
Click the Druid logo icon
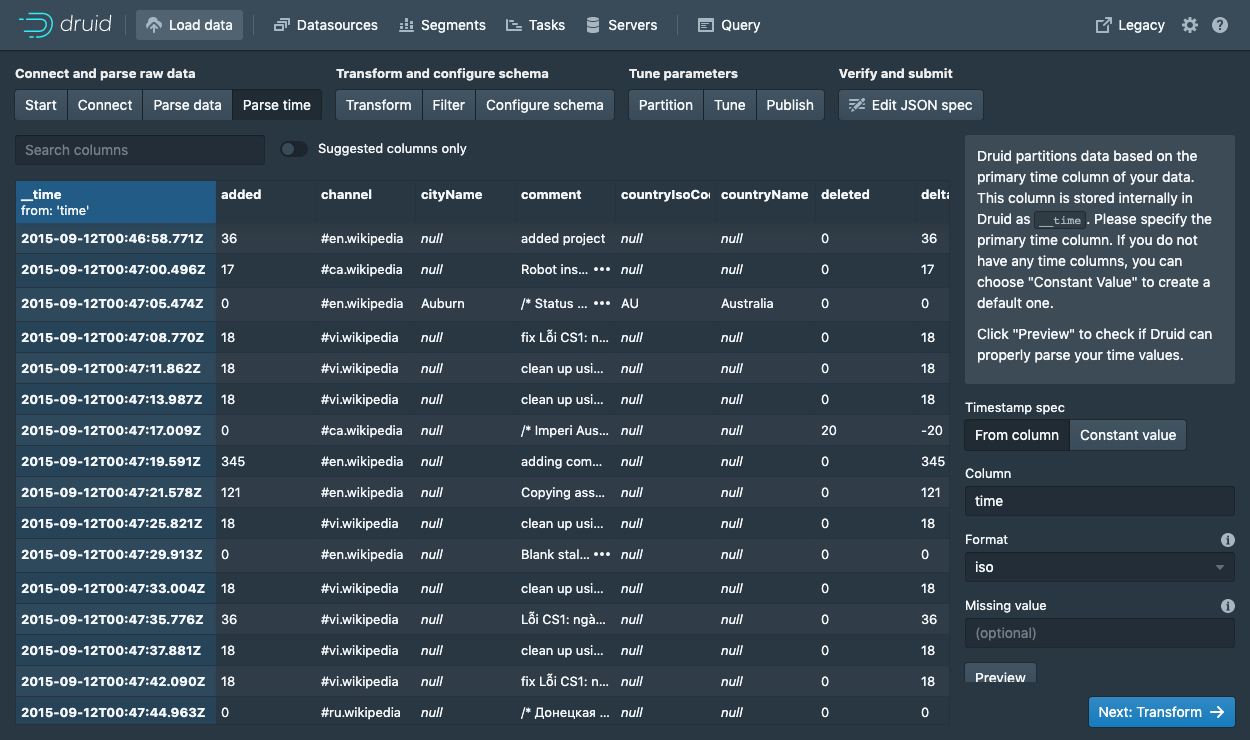pyautogui.click(x=37, y=25)
